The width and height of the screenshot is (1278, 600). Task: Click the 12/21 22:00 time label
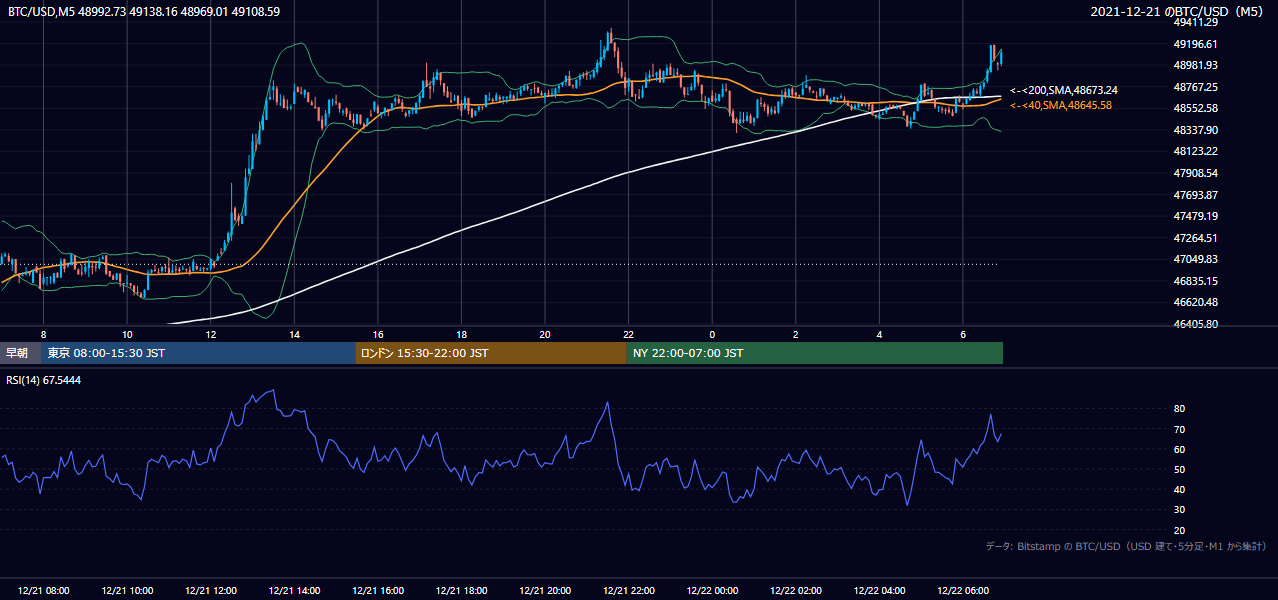point(628,591)
